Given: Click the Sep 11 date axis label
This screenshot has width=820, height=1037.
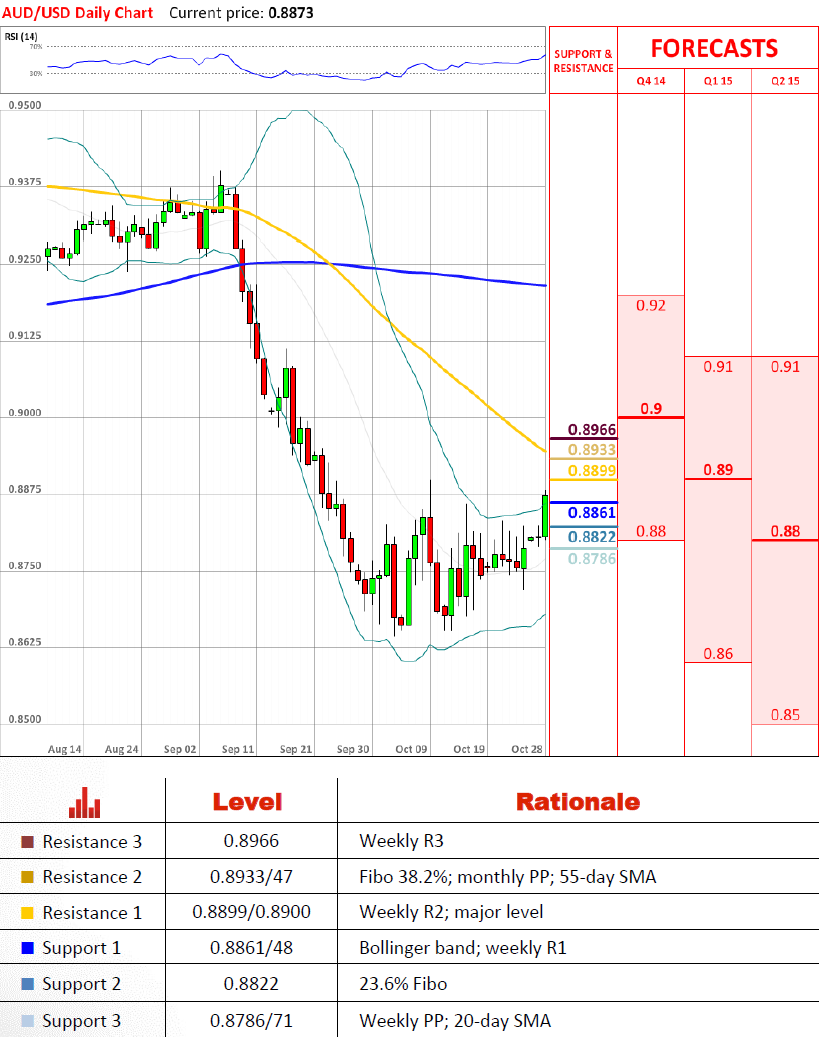Looking at the screenshot, I should point(238,749).
